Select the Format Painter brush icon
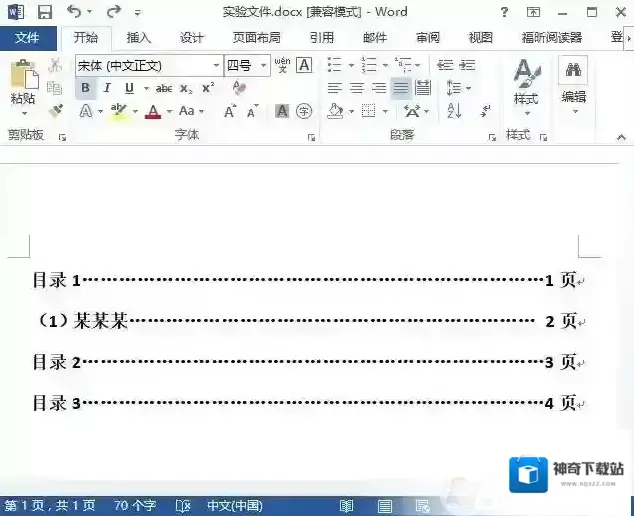This screenshot has height=516, width=634. [55, 110]
